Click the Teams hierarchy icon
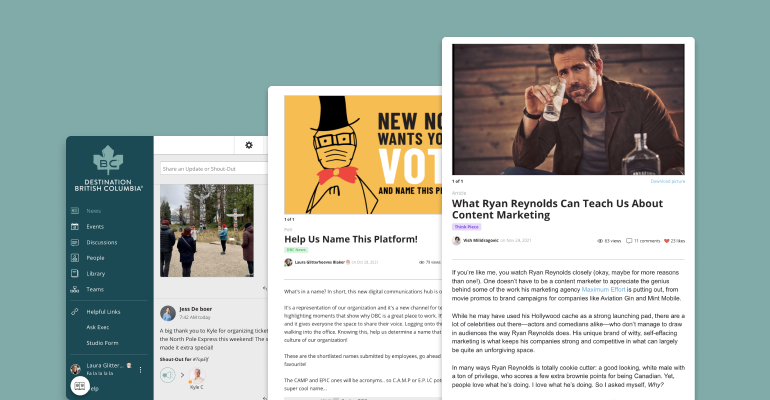Screen dimensions: 770x400 tap(75, 289)
